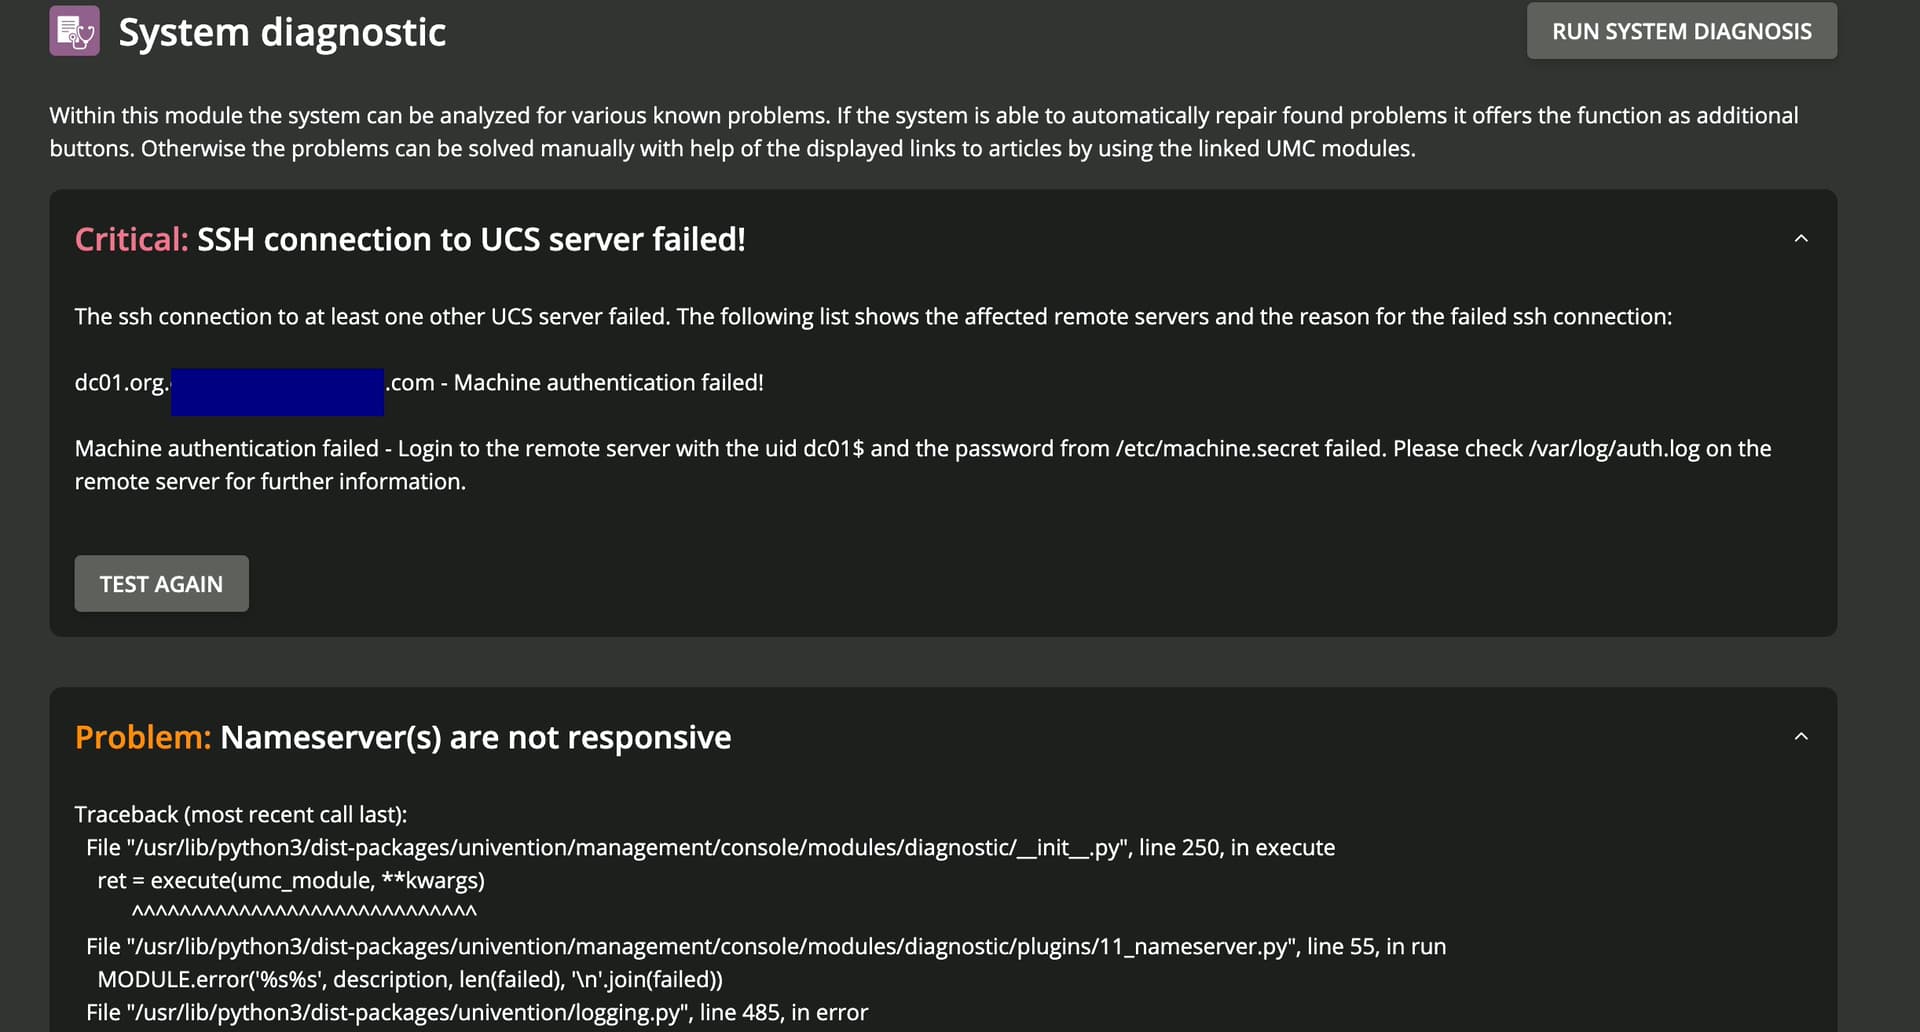Click the Traceback most recent call line
The width and height of the screenshot is (1920, 1032).
pyautogui.click(x=241, y=815)
